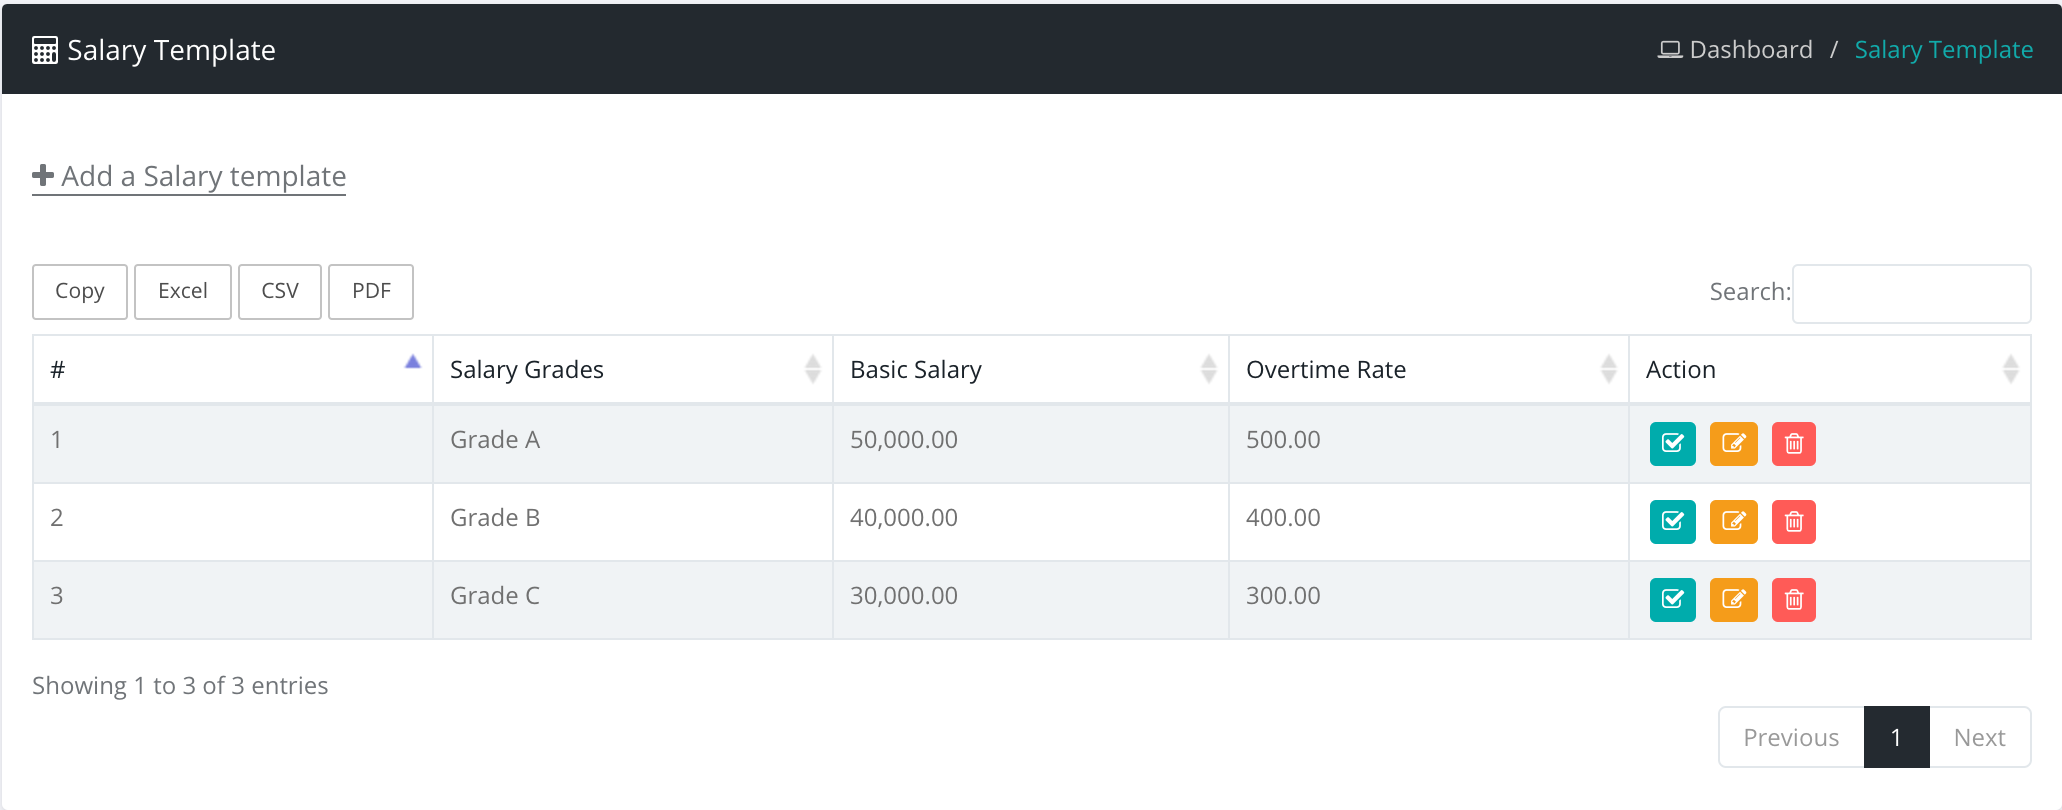This screenshot has height=810, width=2062.
Task: Go to Dashboard in the breadcrumb
Action: point(1749,50)
